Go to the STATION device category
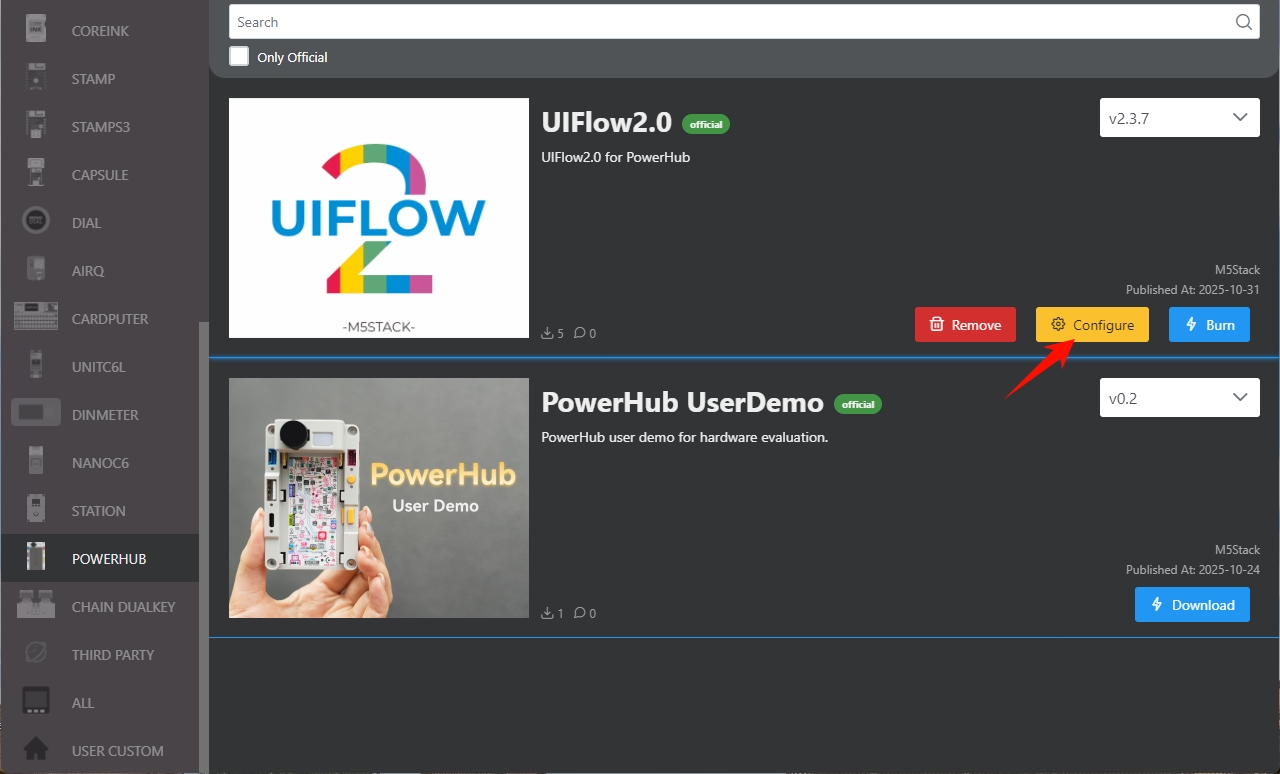Screen dimensions: 1280x774 tap(98, 511)
